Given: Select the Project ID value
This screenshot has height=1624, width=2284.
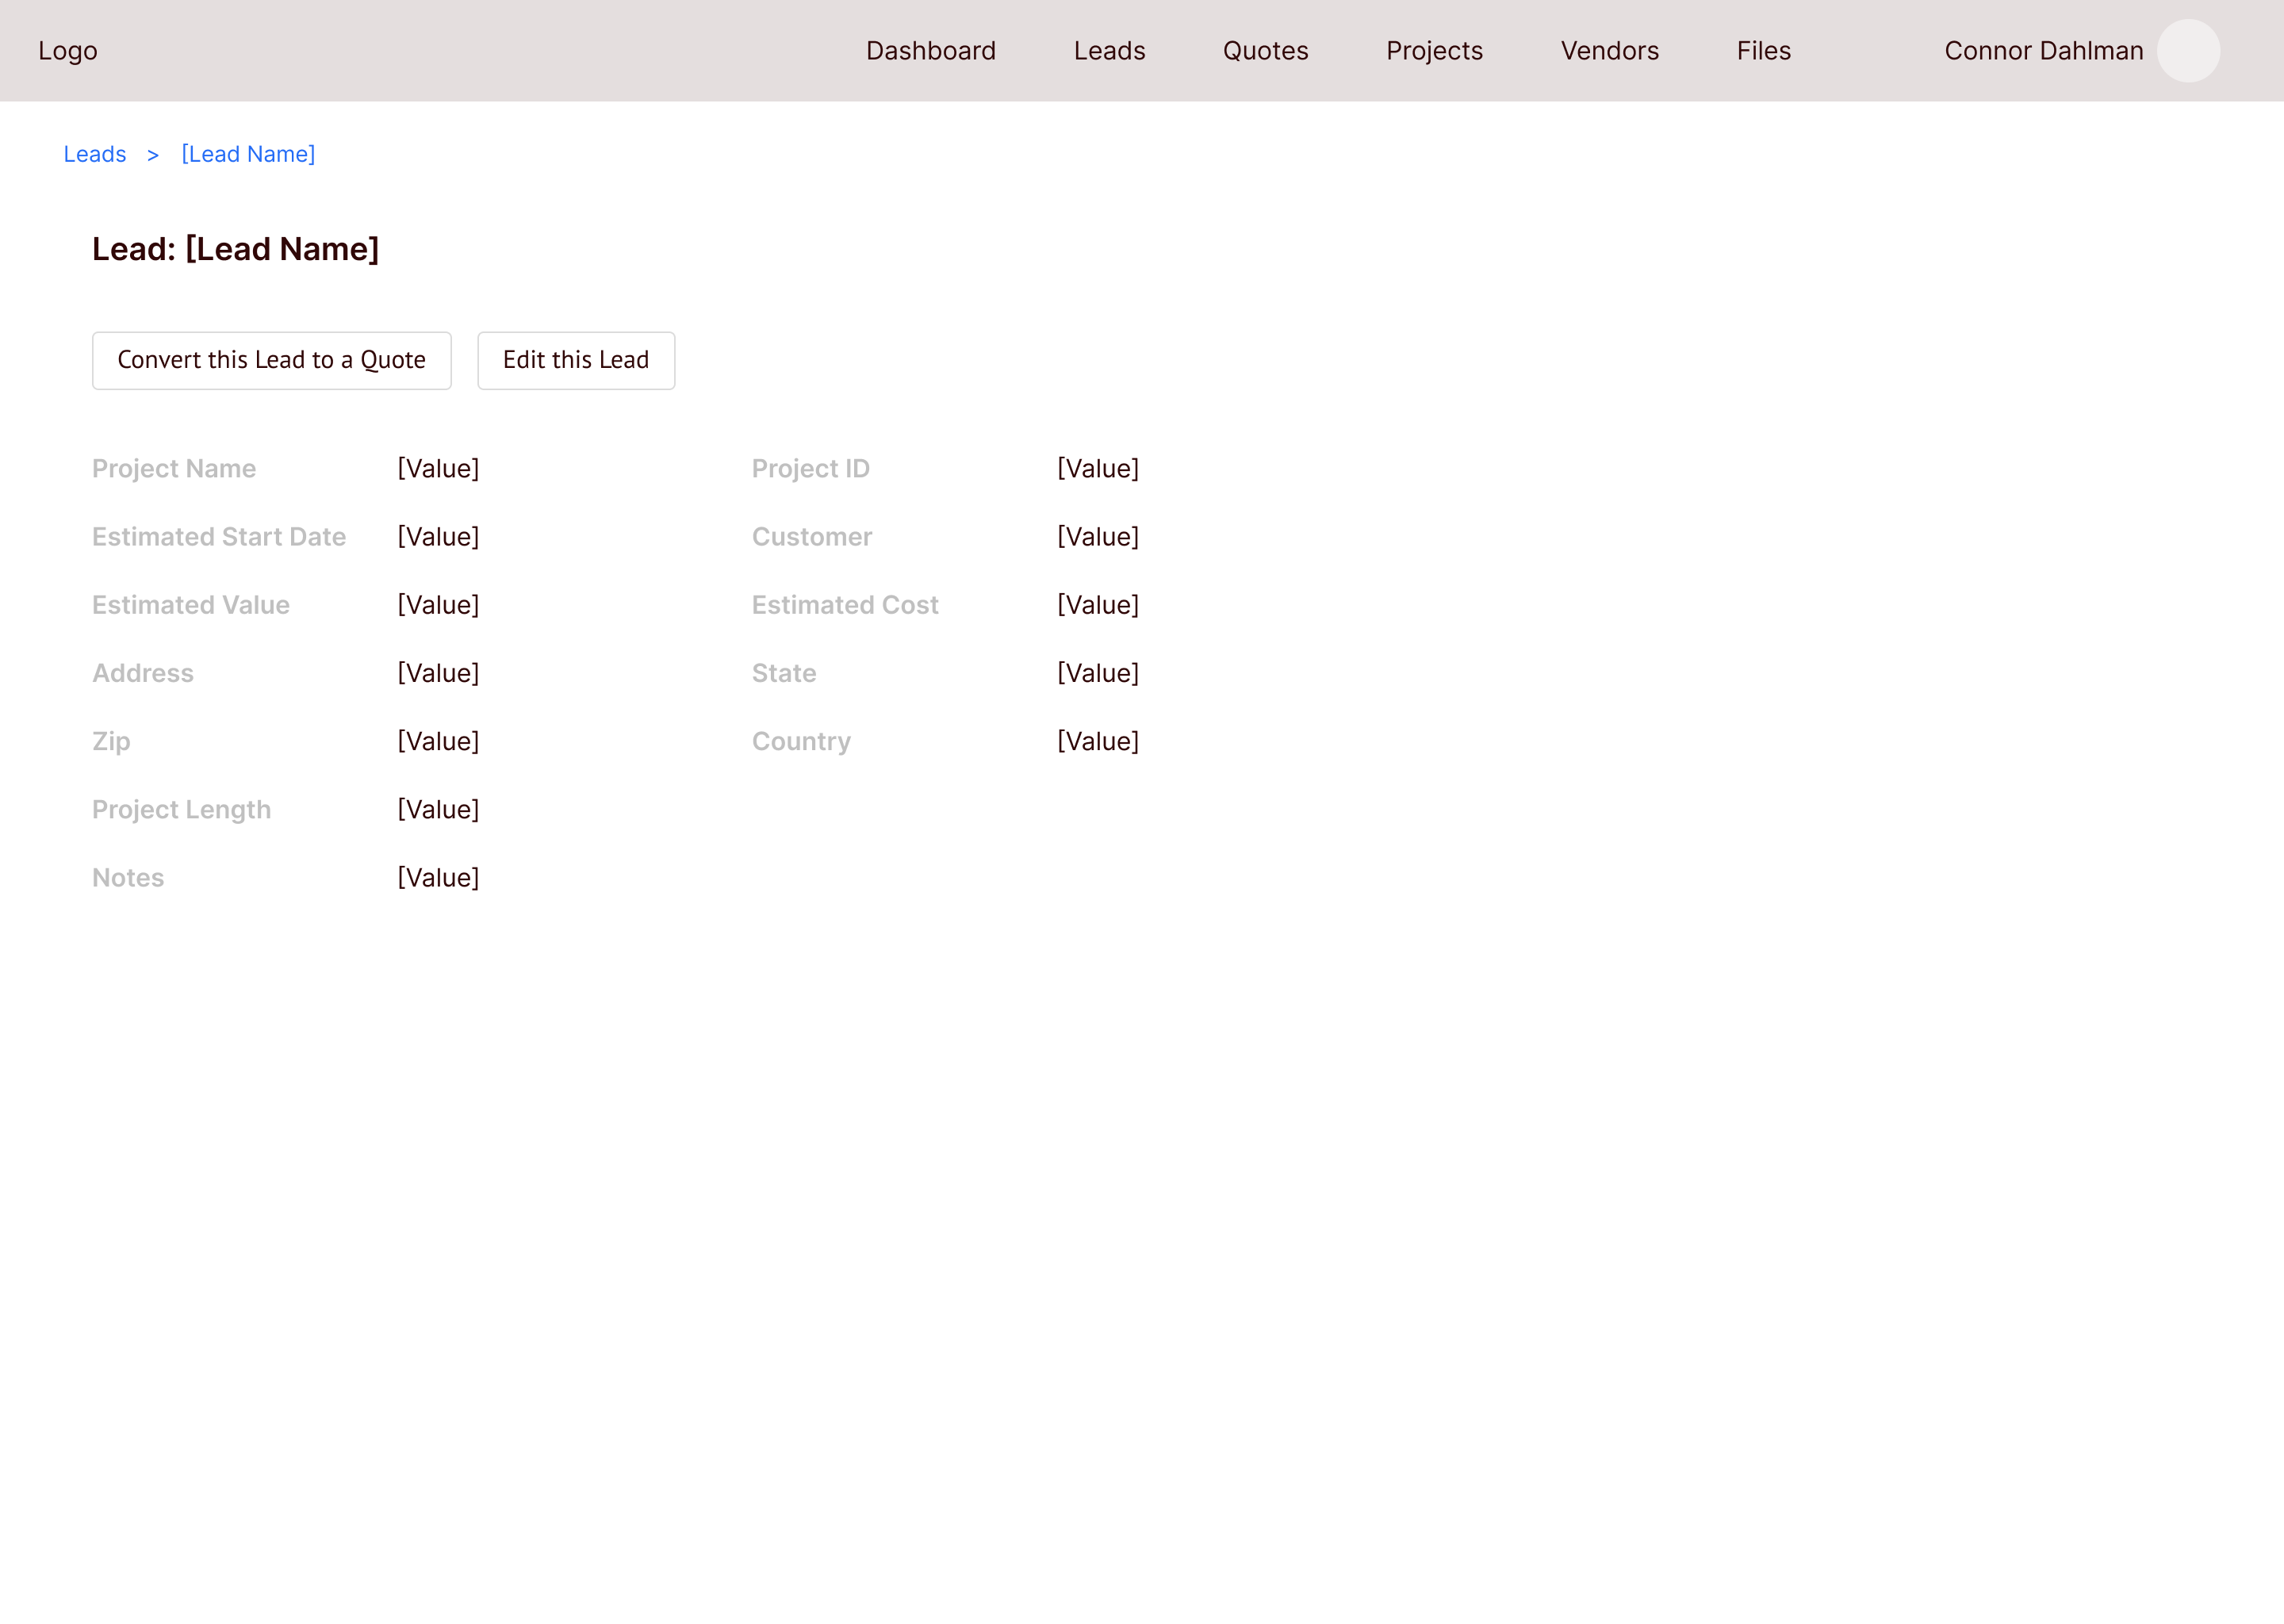Looking at the screenshot, I should tap(1098, 468).
